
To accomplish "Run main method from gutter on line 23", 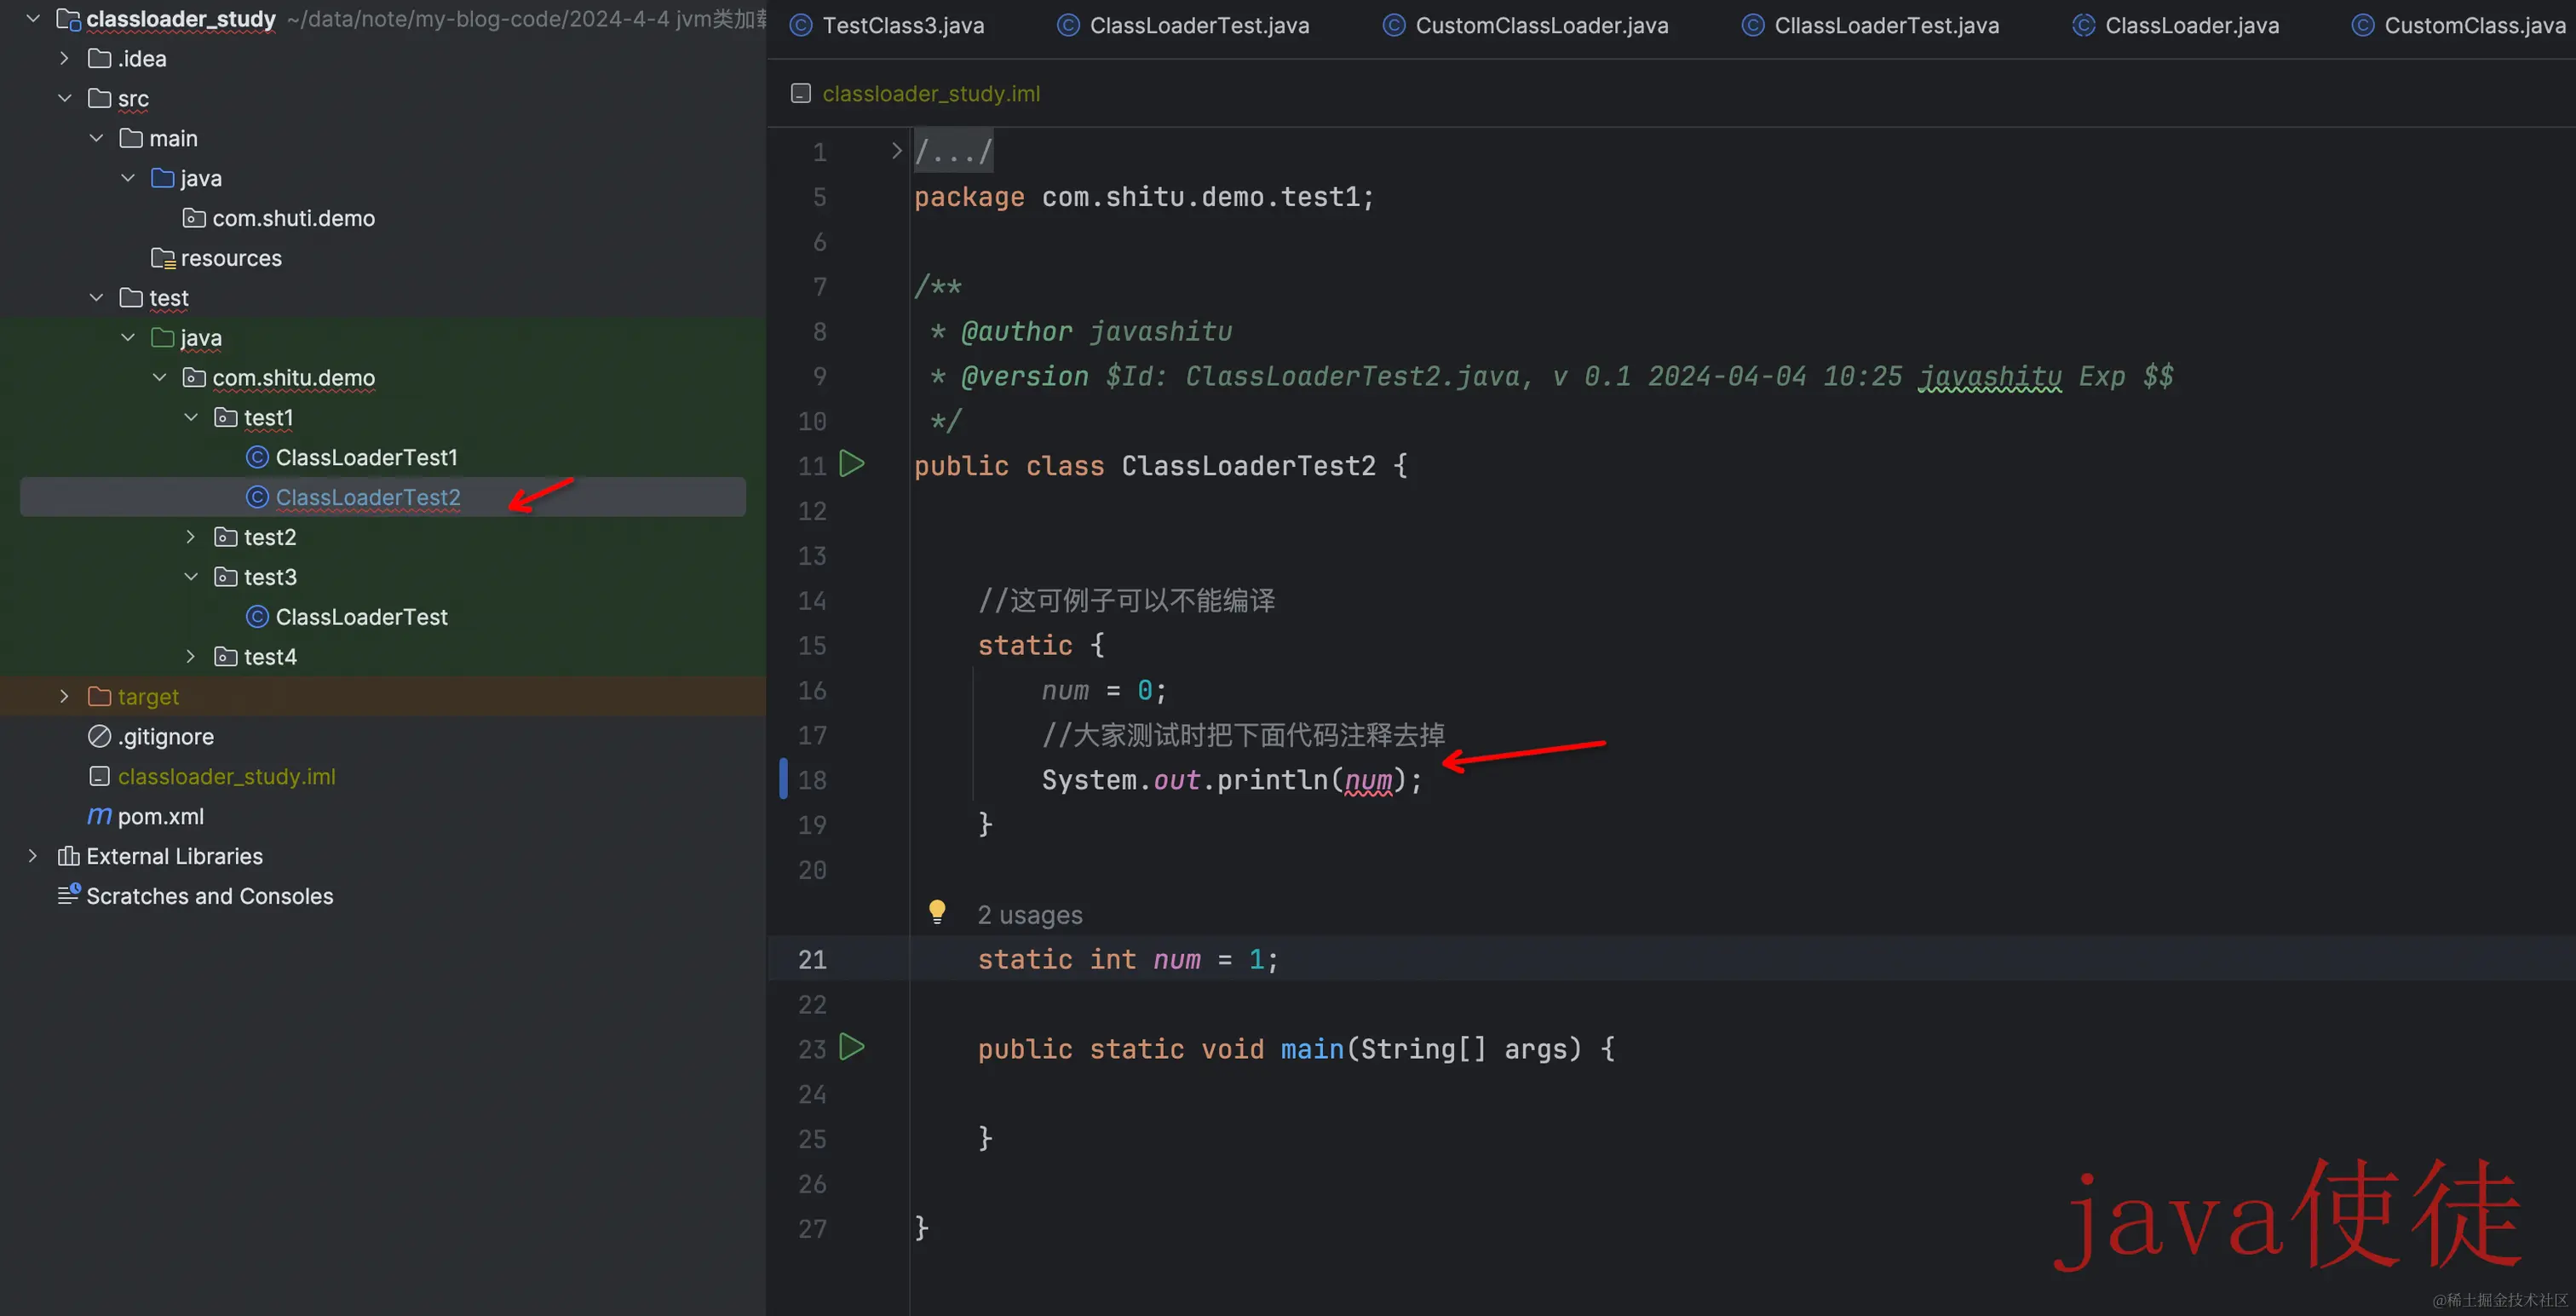I will (x=852, y=1047).
